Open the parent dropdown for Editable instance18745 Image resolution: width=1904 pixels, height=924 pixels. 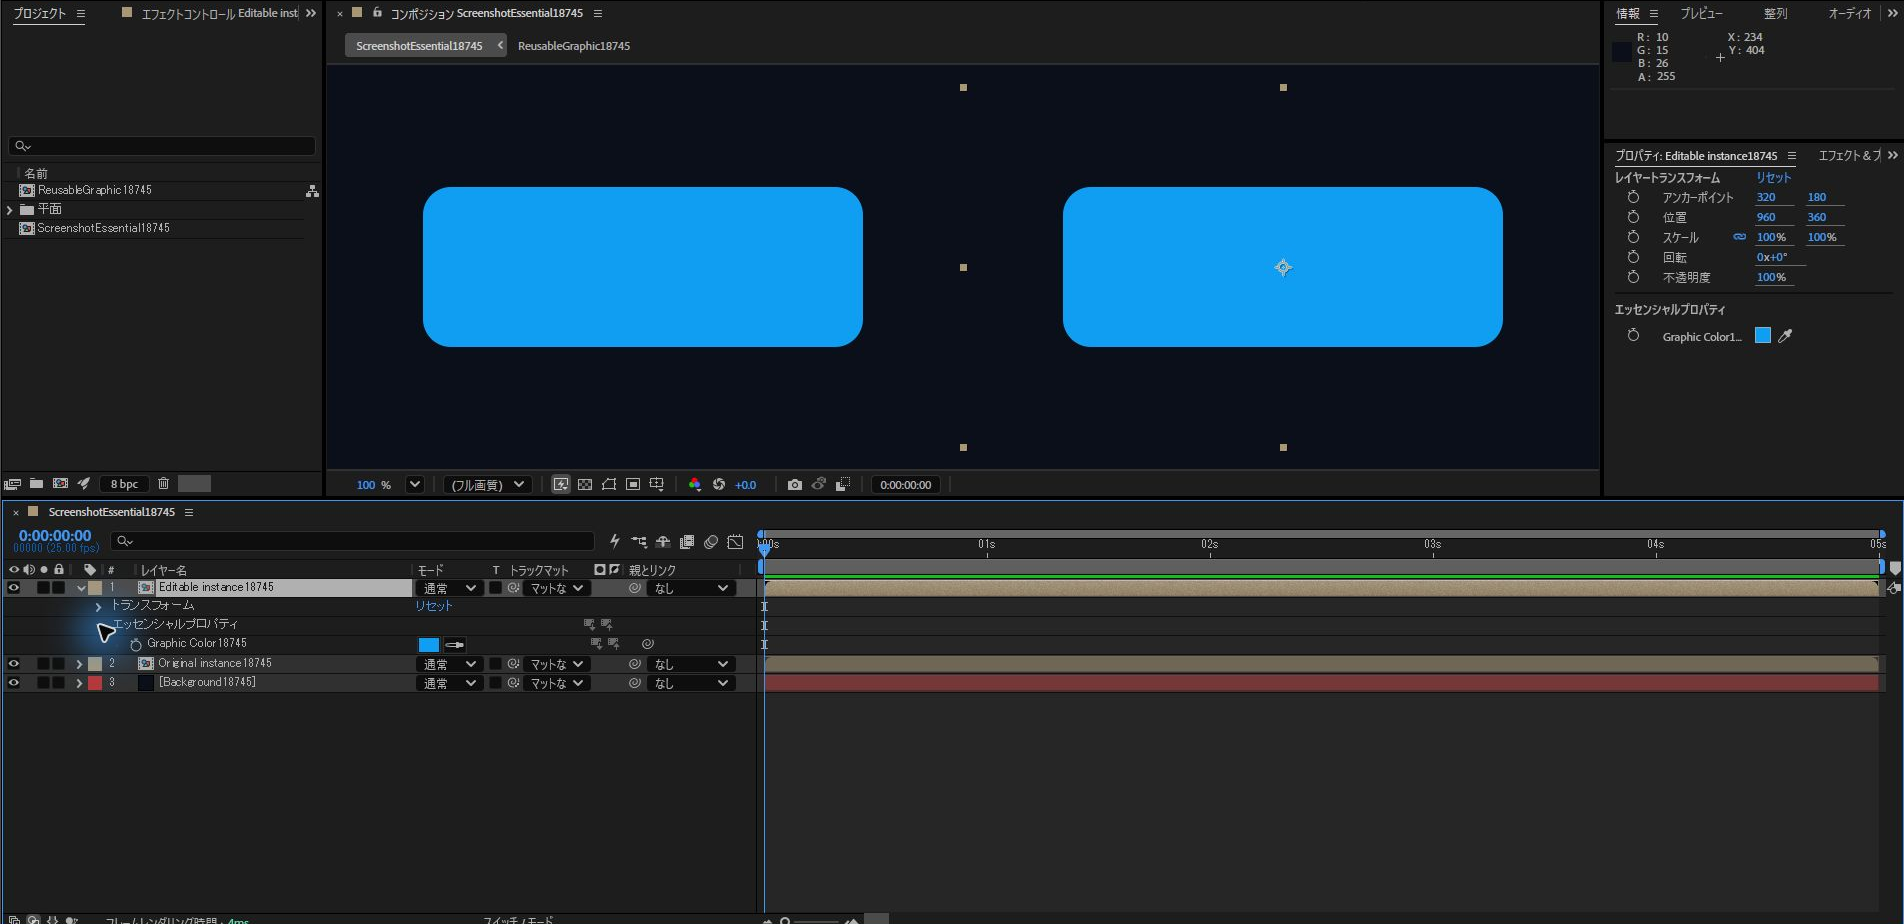click(690, 589)
